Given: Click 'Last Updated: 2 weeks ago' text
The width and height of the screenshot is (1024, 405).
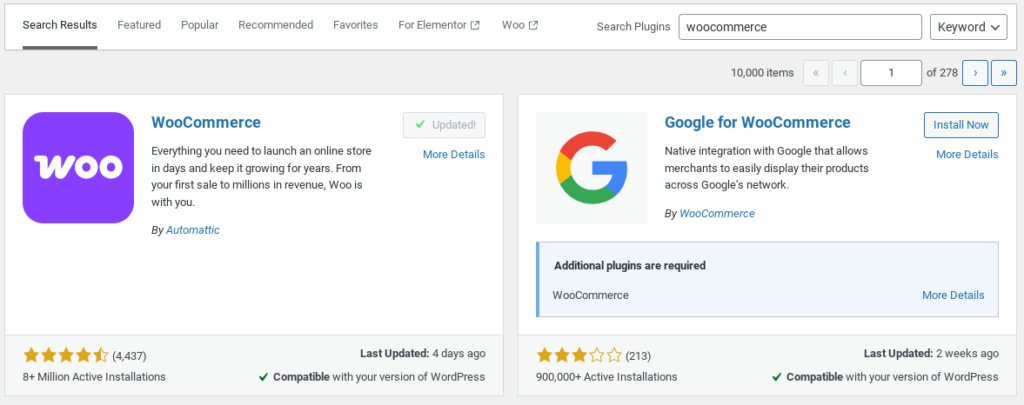Looking at the screenshot, I should click(x=931, y=353).
